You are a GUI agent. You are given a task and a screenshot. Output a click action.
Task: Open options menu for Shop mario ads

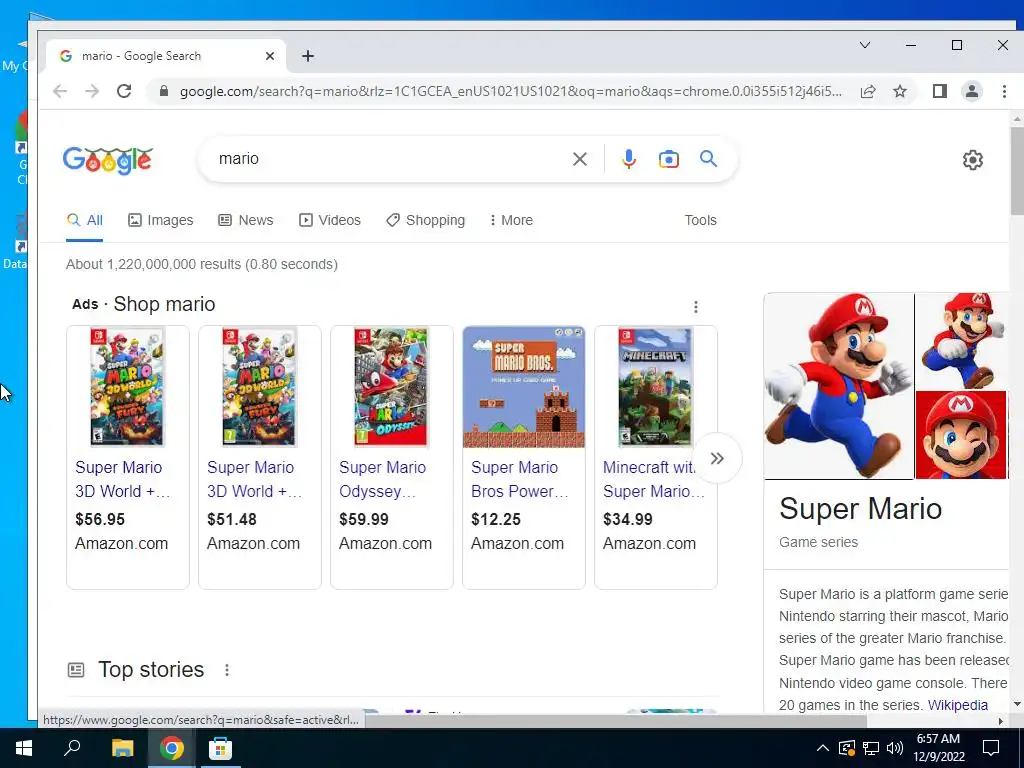pyautogui.click(x=696, y=306)
